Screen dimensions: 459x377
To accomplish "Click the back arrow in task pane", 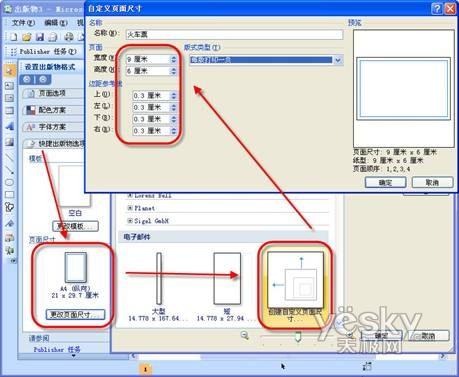I will [x=27, y=79].
